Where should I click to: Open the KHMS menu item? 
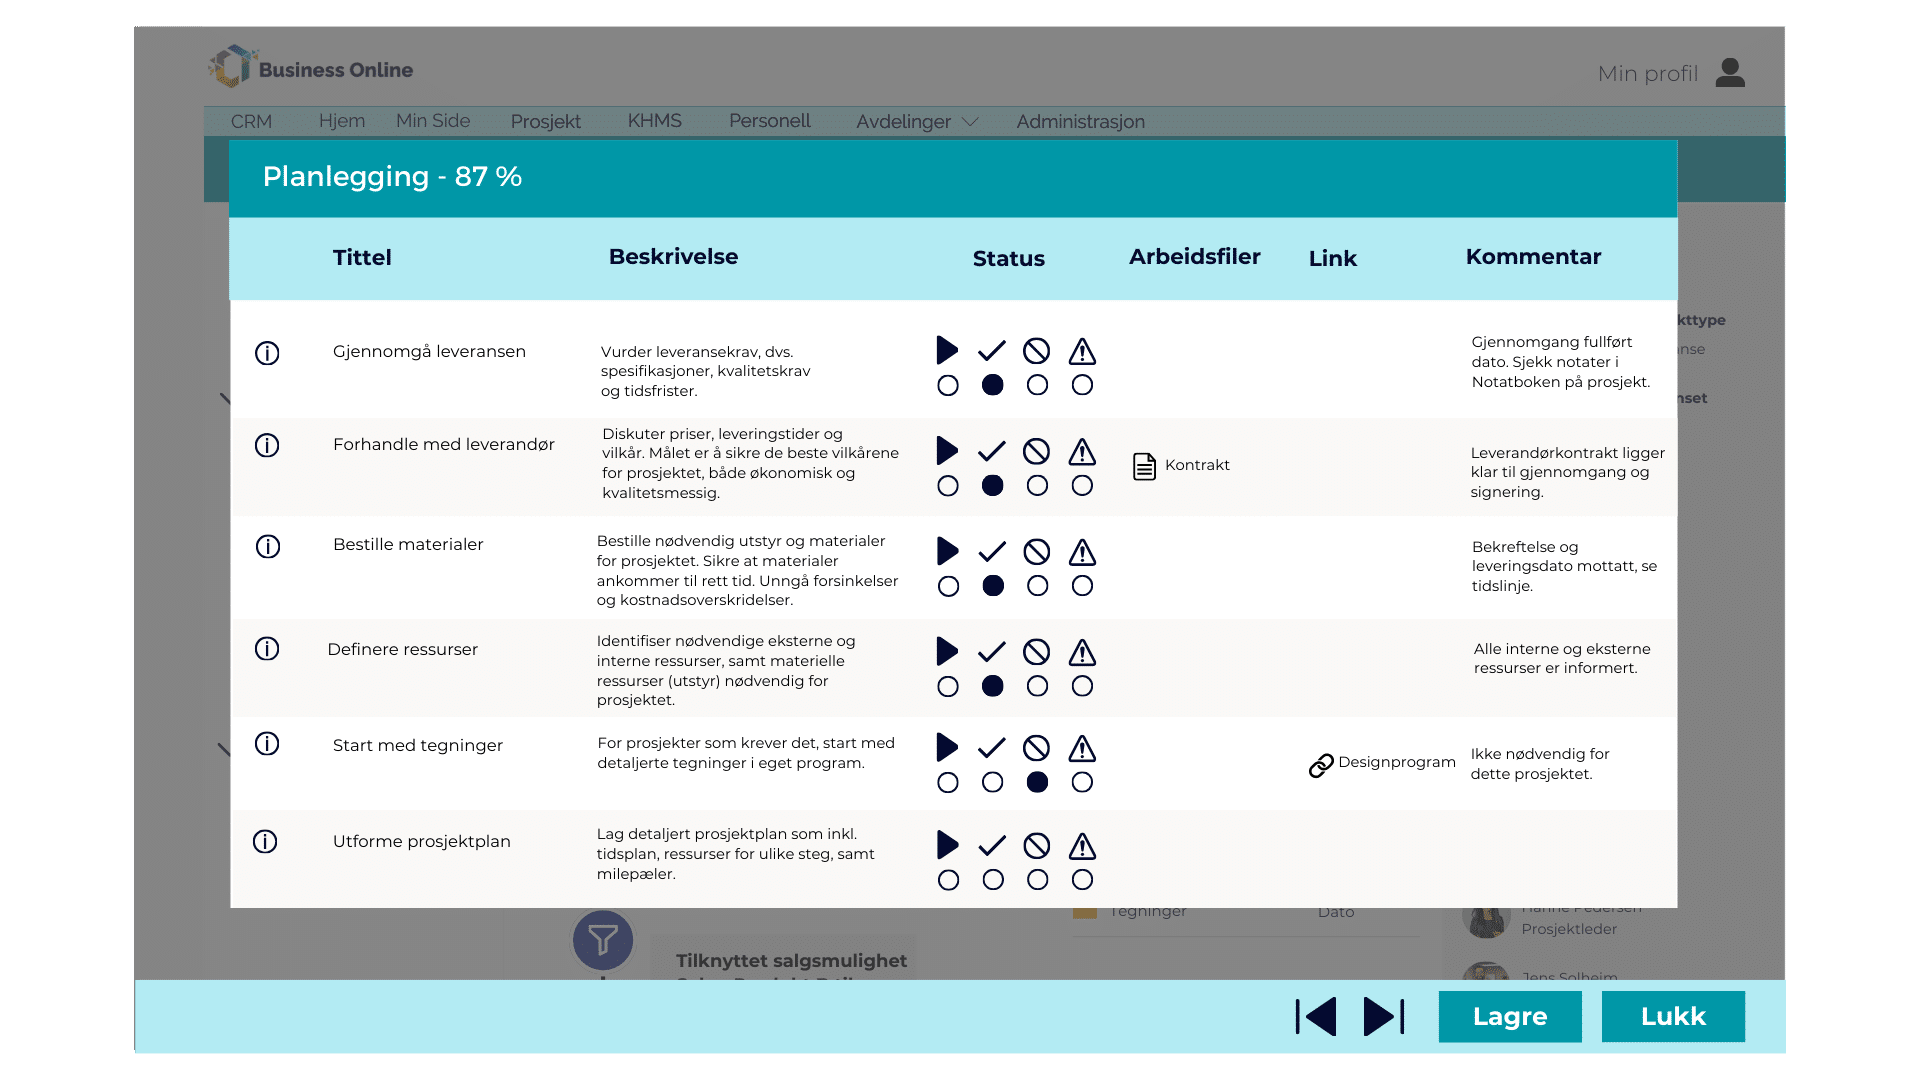click(x=654, y=121)
